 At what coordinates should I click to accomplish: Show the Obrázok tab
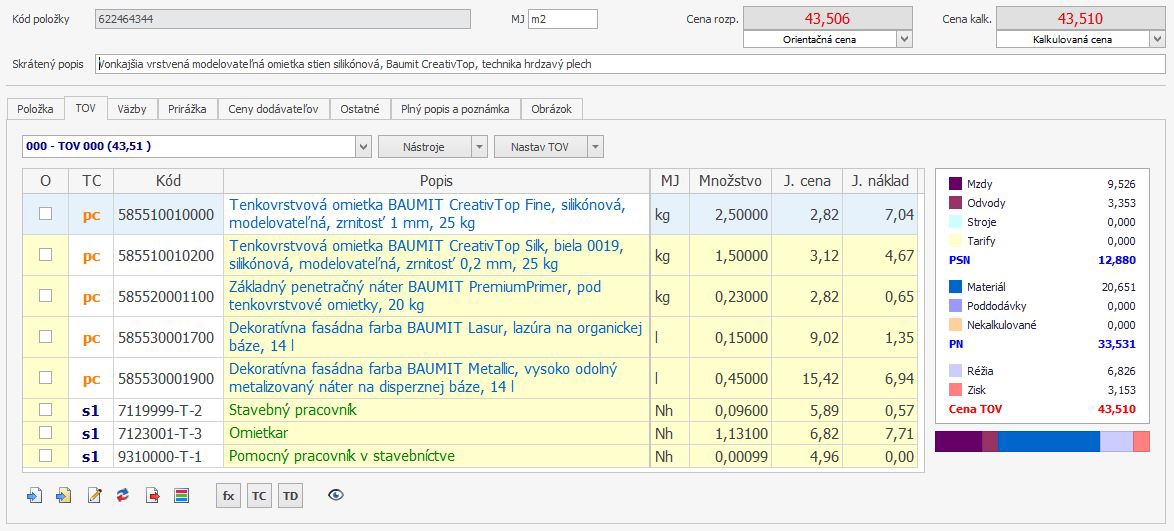pos(552,109)
